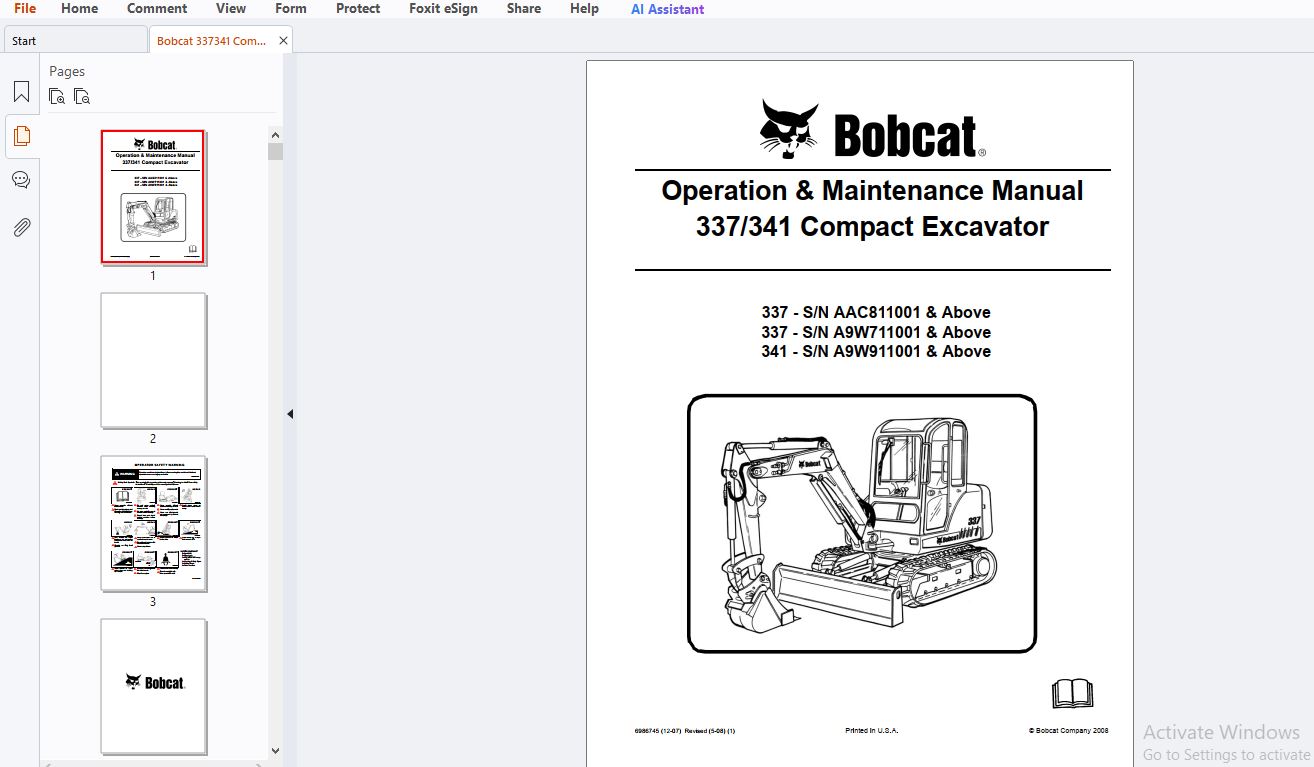Open the Help ribbon tab
The image size is (1314, 767).
(x=584, y=9)
